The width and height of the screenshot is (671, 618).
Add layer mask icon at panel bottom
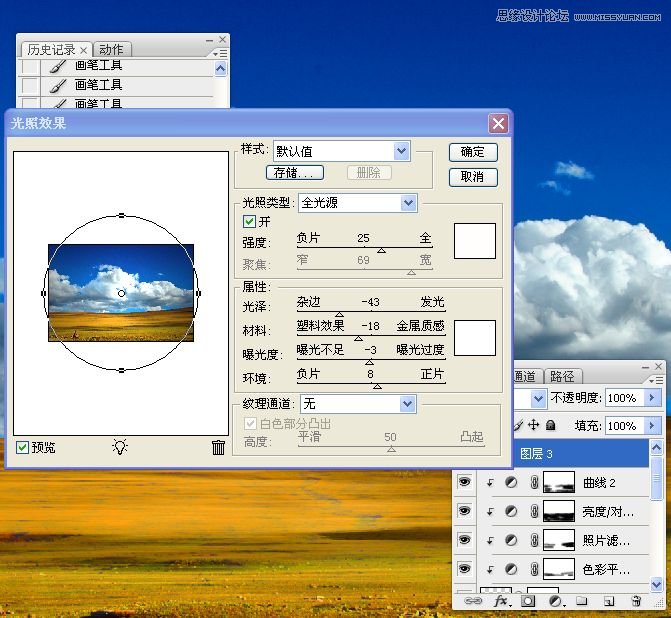[528, 601]
